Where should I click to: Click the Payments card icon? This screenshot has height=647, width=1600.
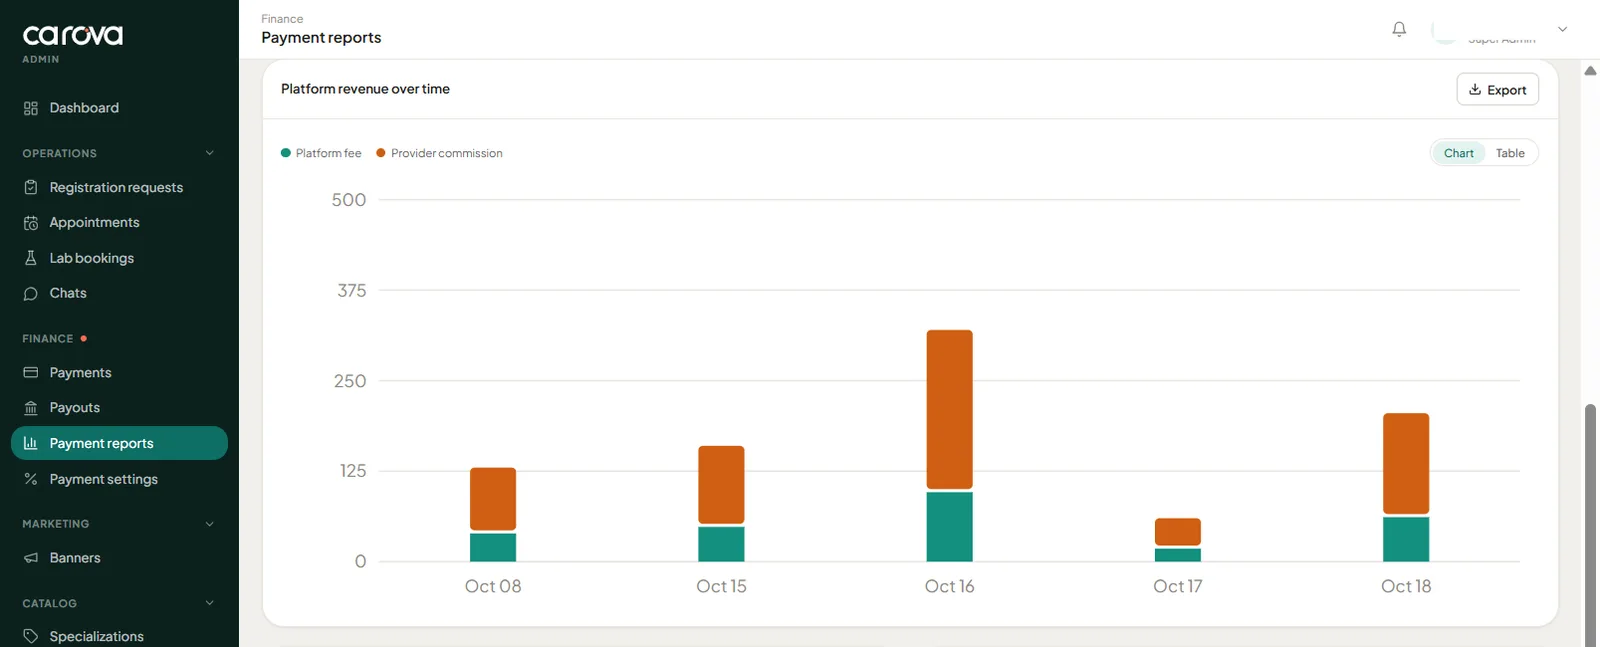click(31, 372)
